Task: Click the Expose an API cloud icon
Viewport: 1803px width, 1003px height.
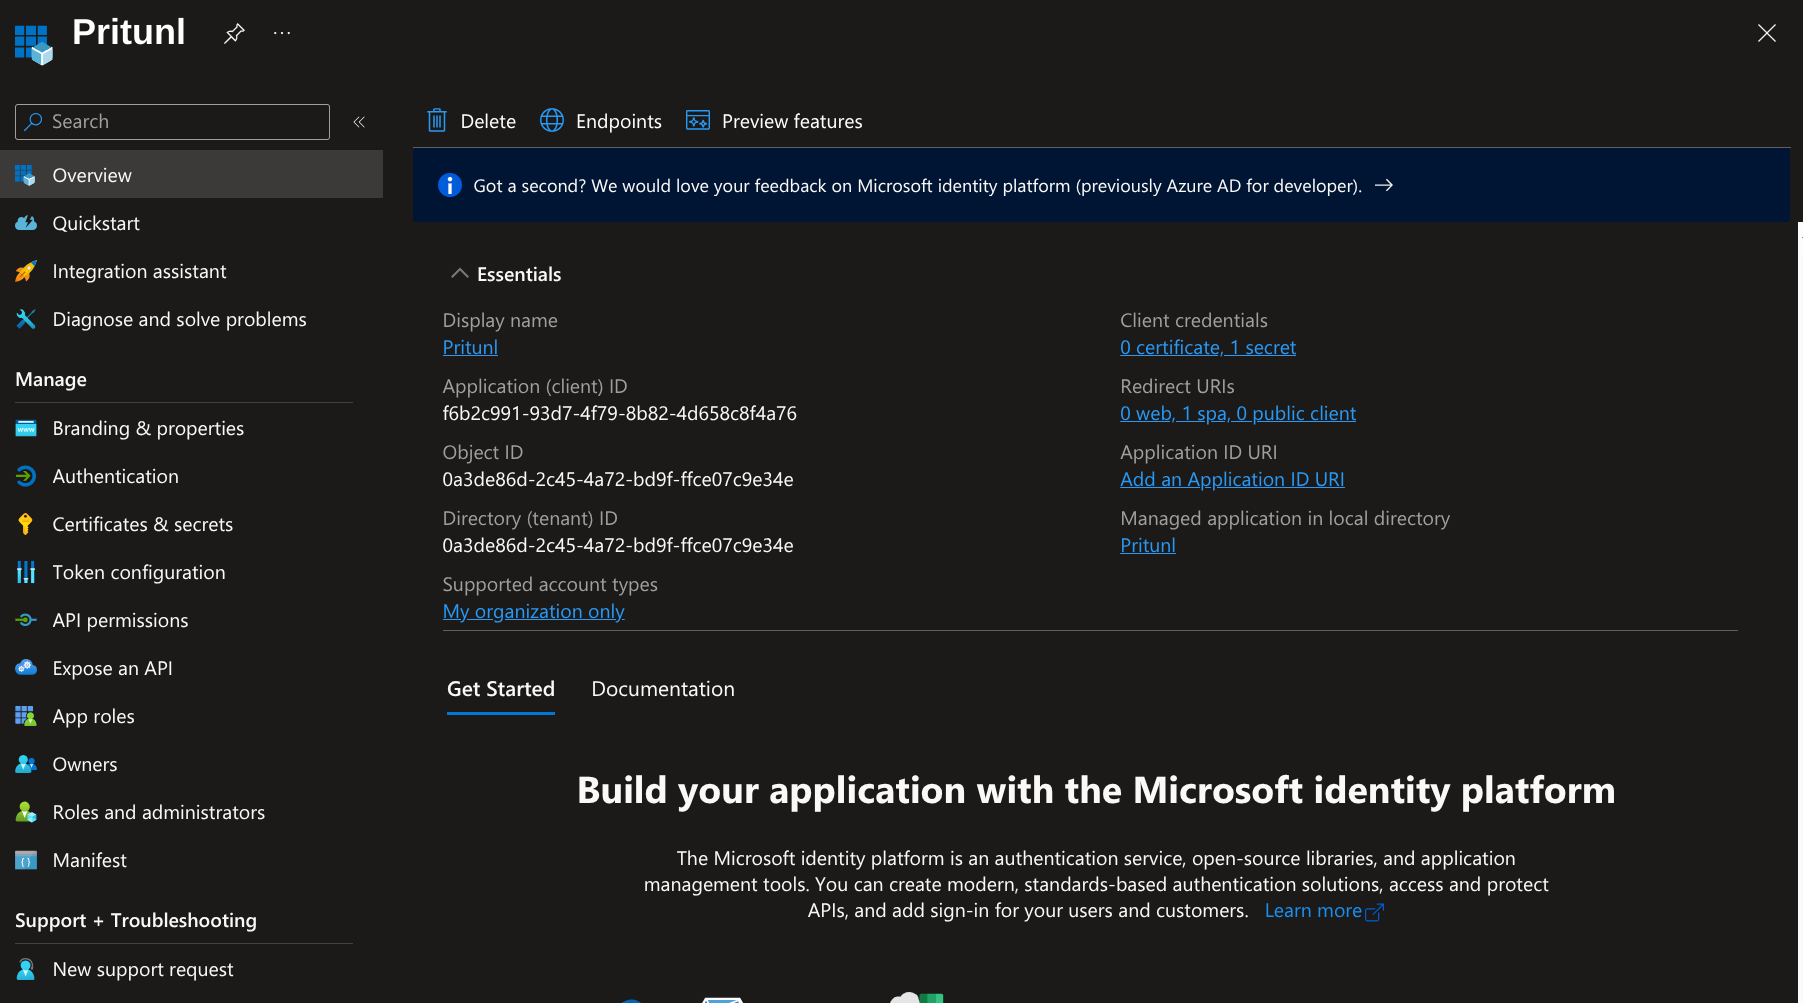Action: point(26,668)
